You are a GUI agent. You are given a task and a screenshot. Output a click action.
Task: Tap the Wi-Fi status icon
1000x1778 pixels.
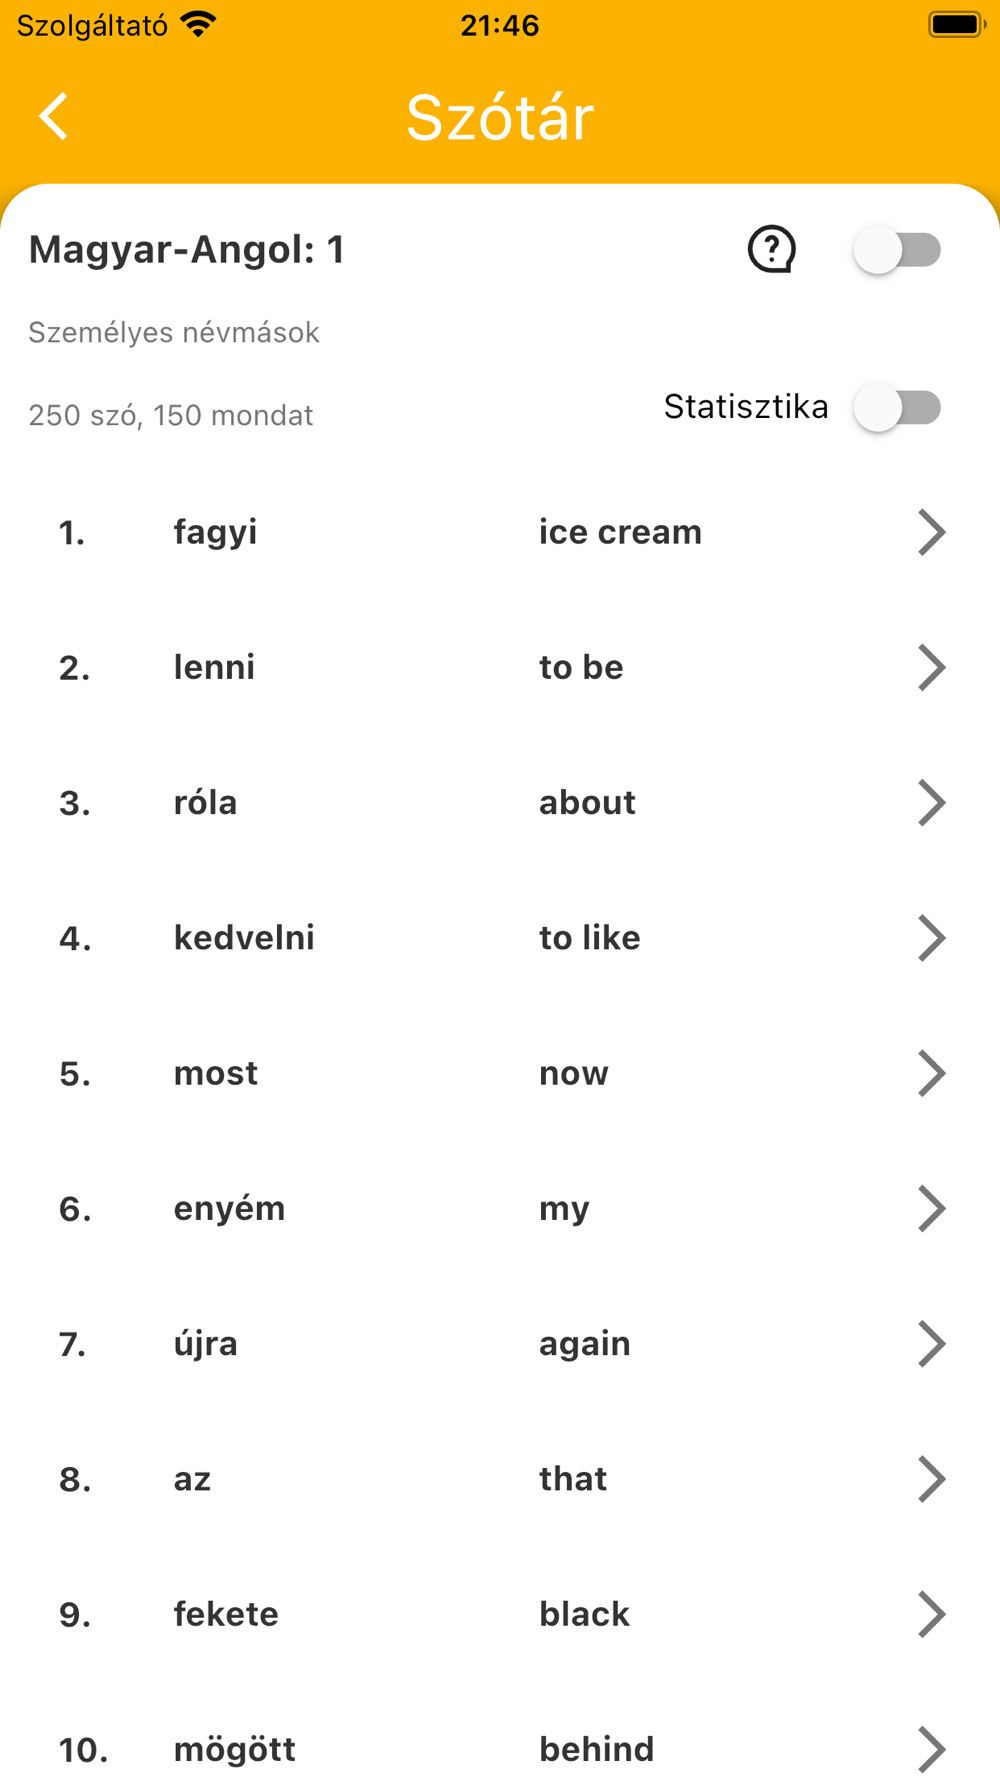[199, 24]
